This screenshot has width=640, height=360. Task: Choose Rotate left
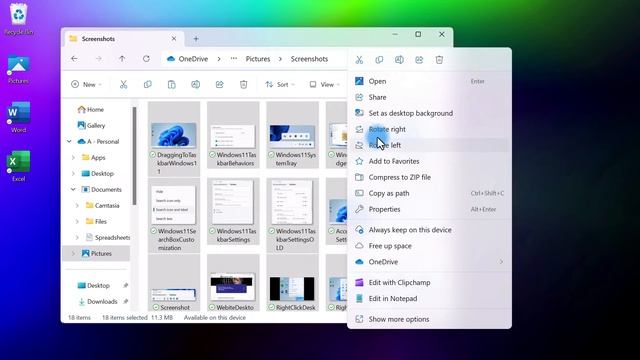tap(429, 145)
